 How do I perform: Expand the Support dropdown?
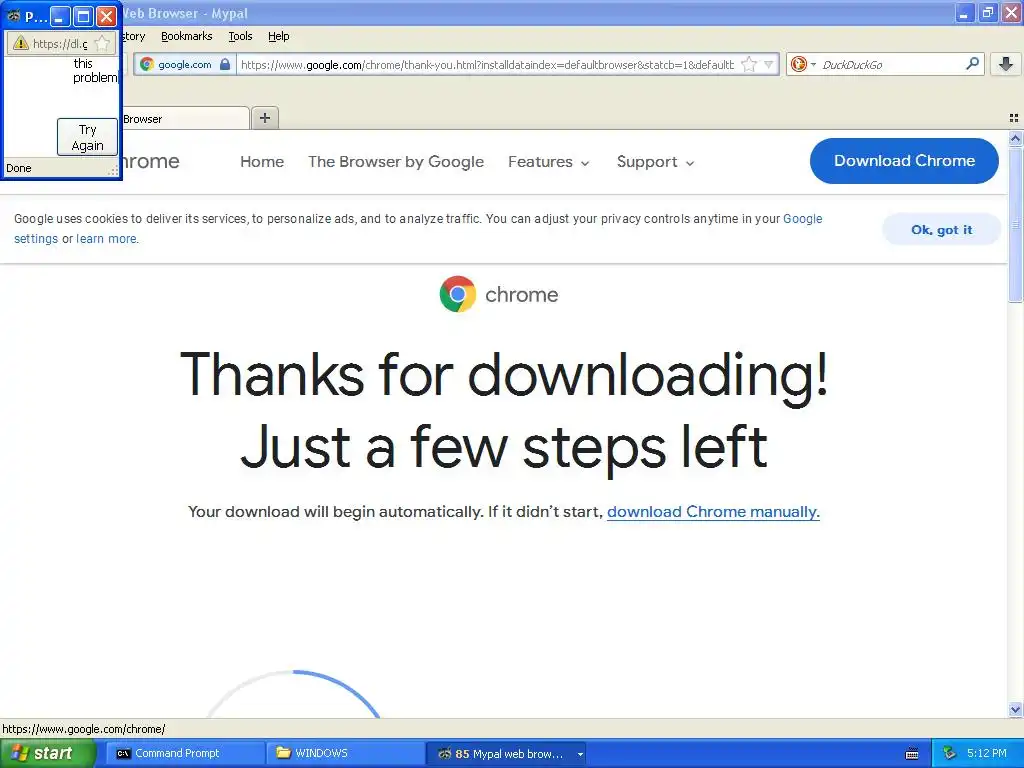(x=656, y=162)
